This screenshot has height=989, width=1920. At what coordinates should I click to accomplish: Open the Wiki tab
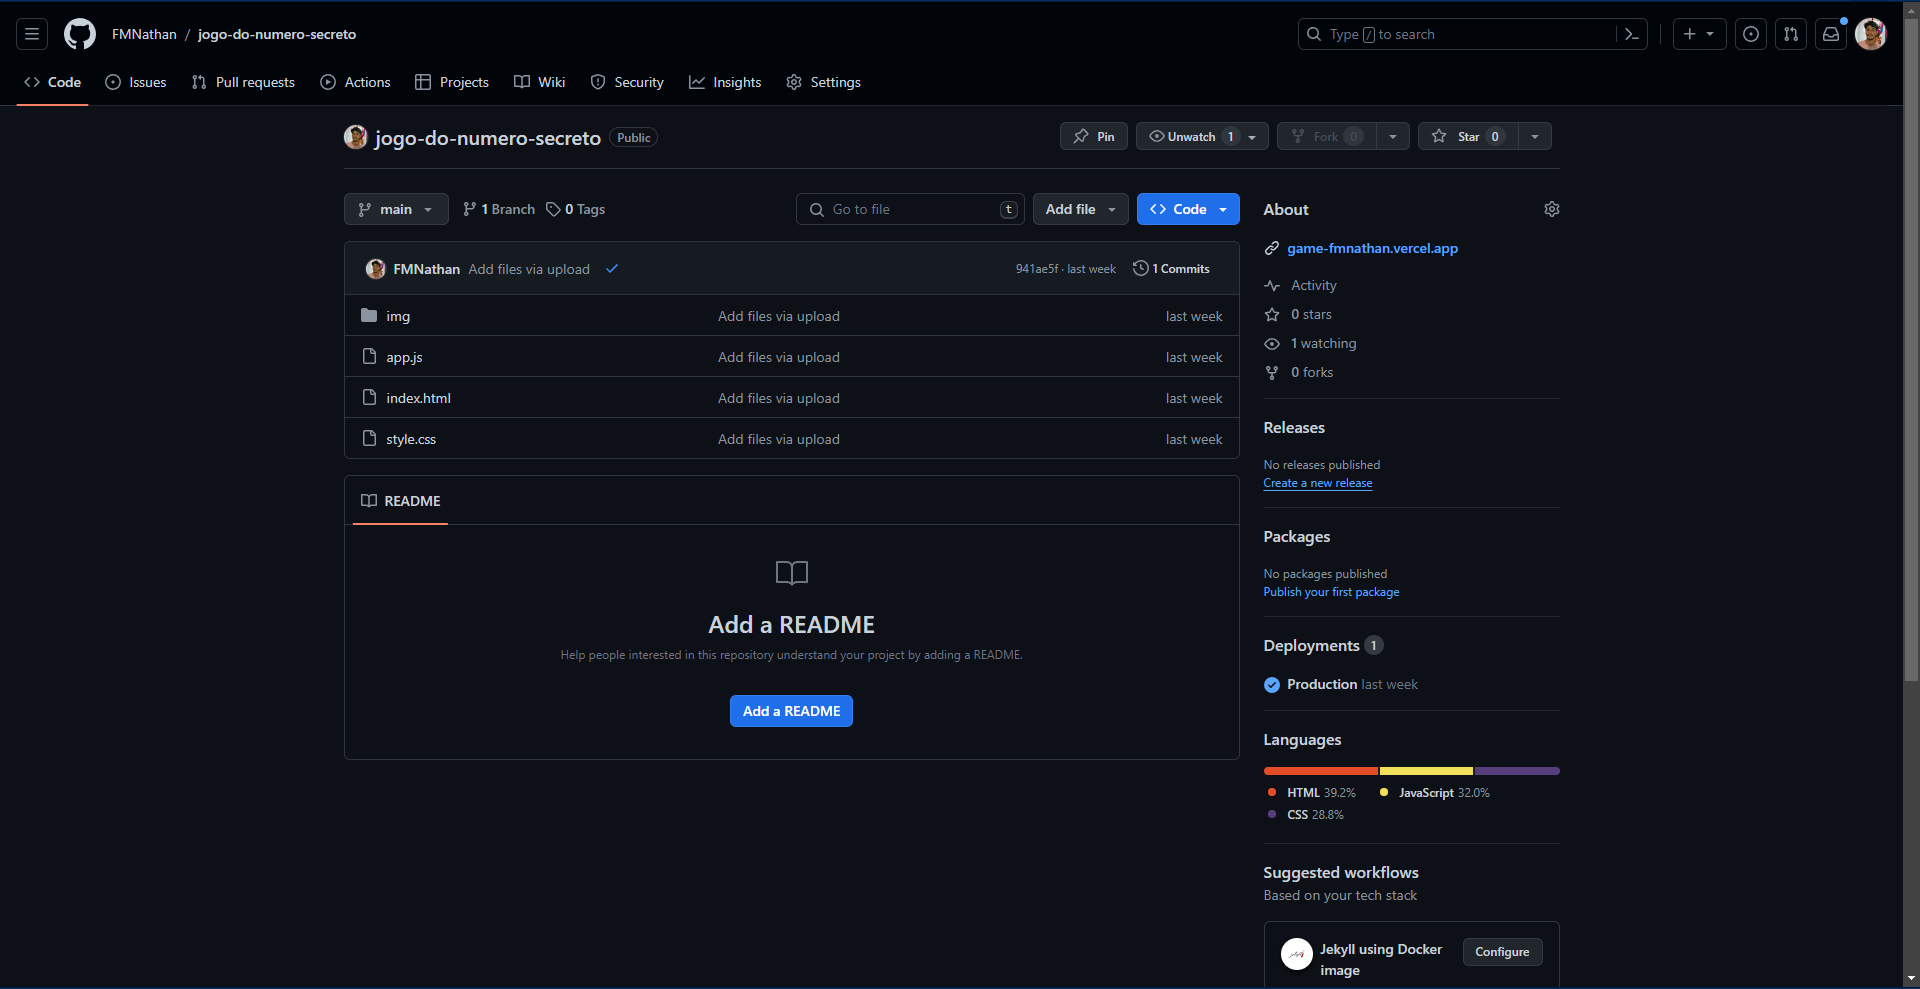point(540,82)
